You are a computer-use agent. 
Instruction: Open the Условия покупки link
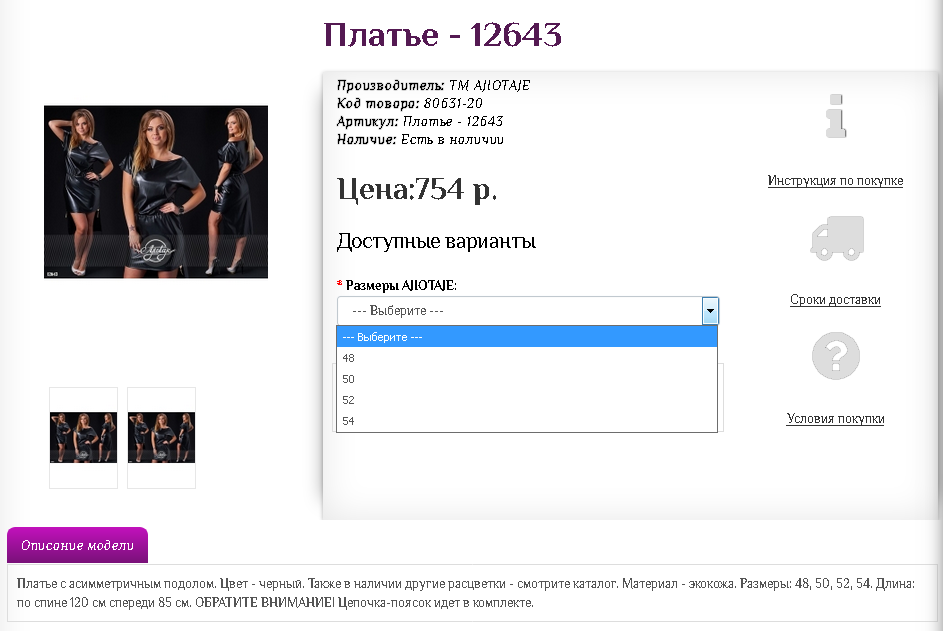835,419
